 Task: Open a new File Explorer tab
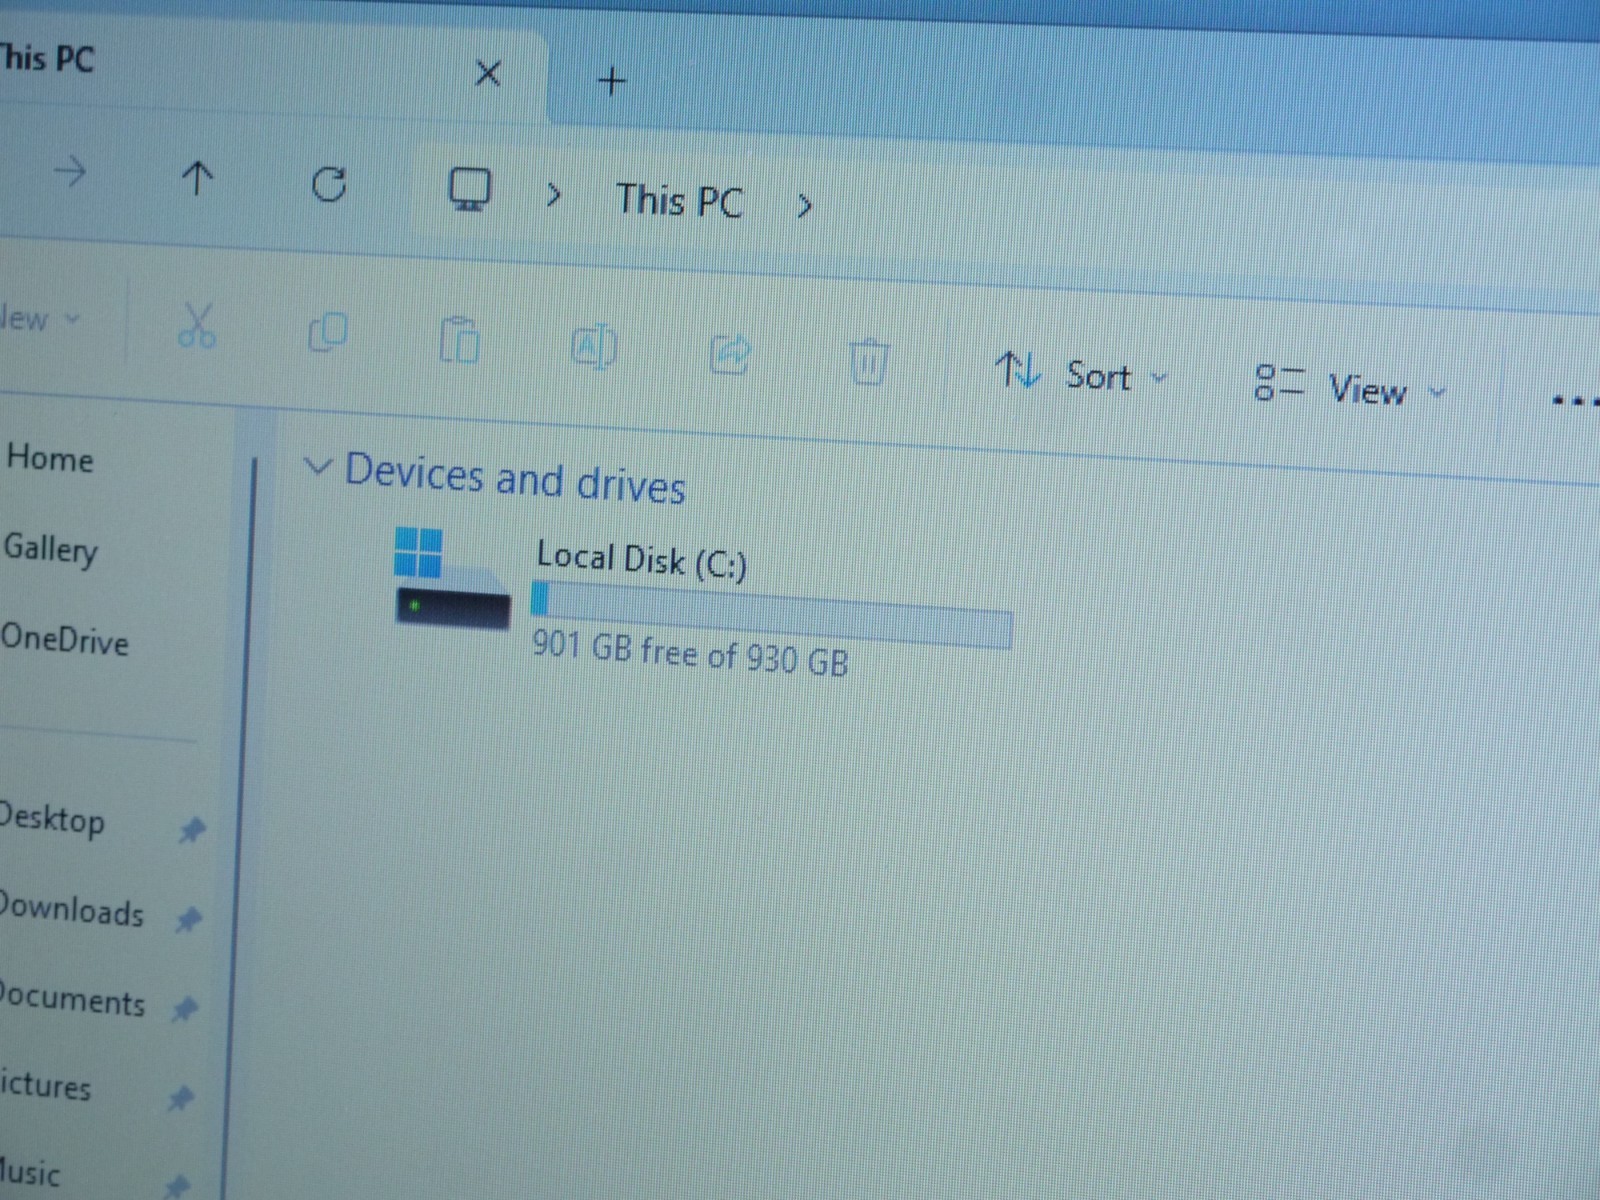pos(611,80)
